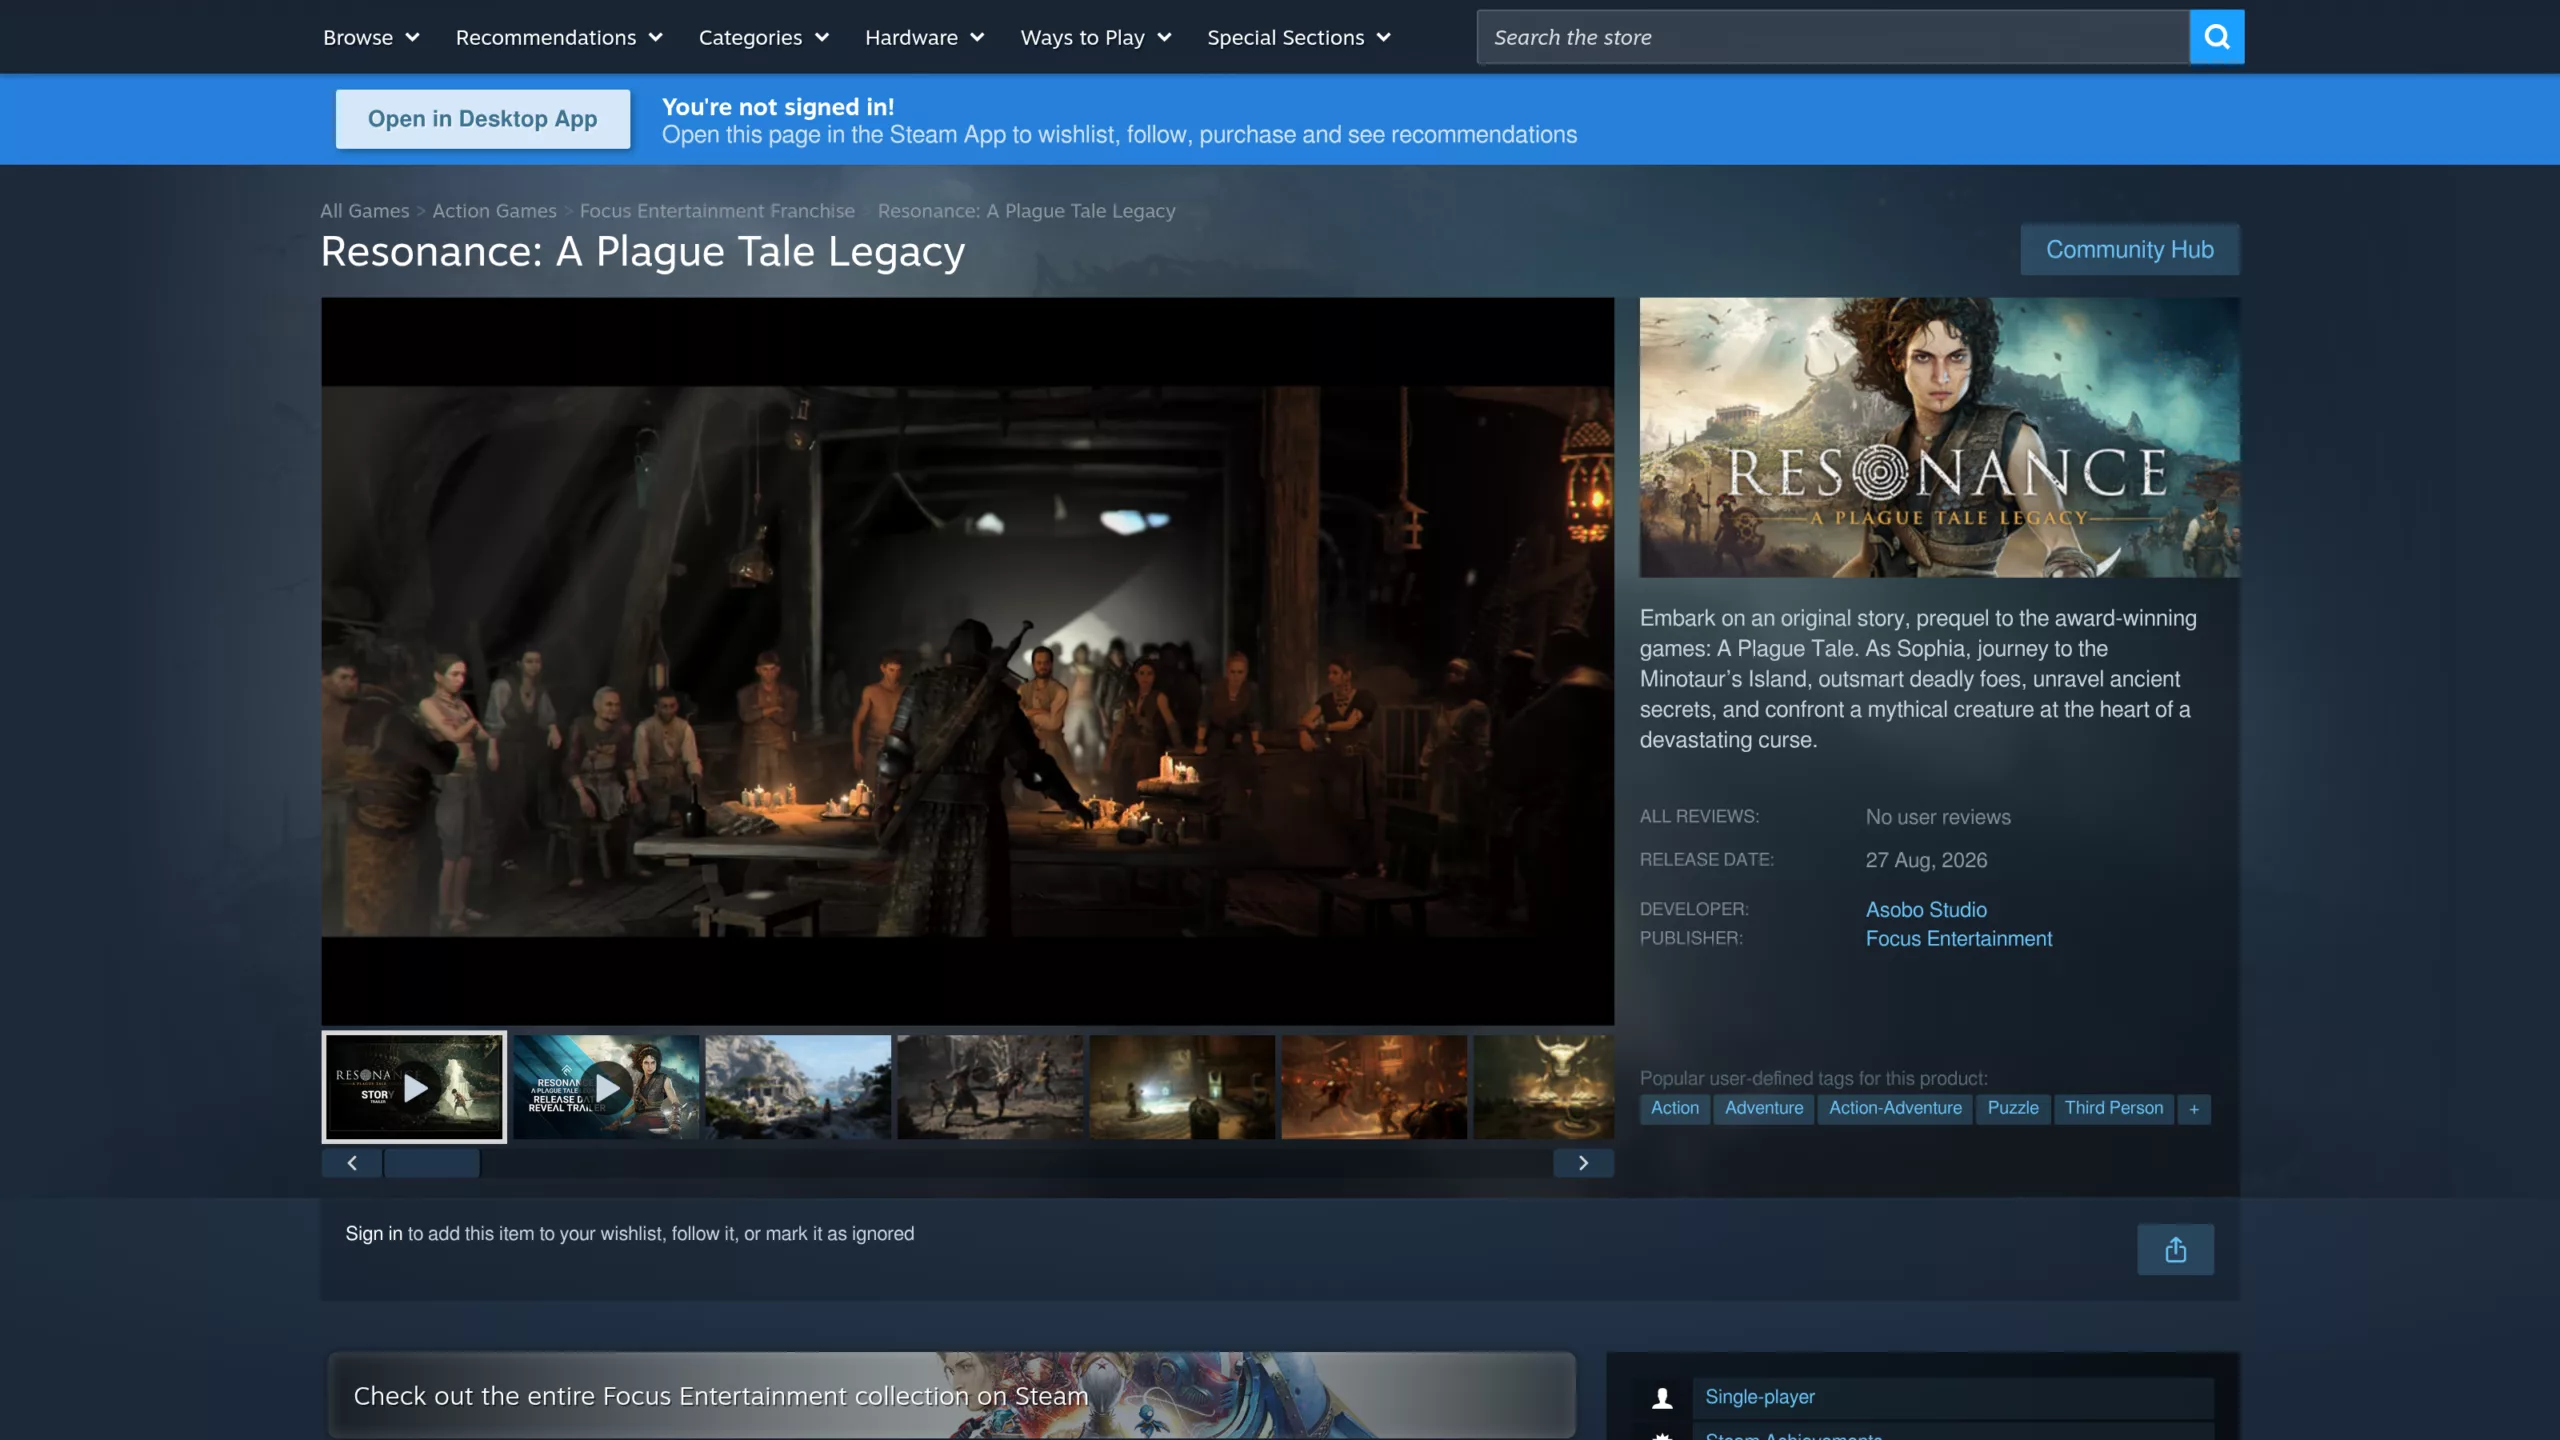2560x1440 pixels.
Task: Select the Puzzle tag
Action: point(2012,1109)
